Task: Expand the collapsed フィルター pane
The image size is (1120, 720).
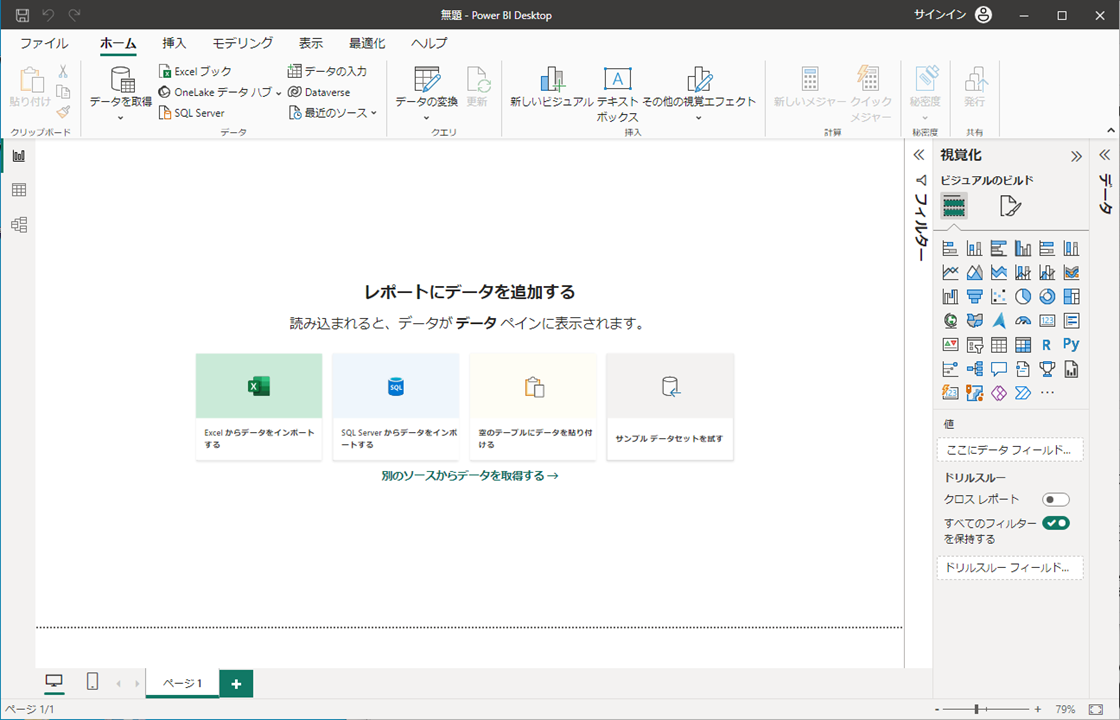Action: point(918,155)
